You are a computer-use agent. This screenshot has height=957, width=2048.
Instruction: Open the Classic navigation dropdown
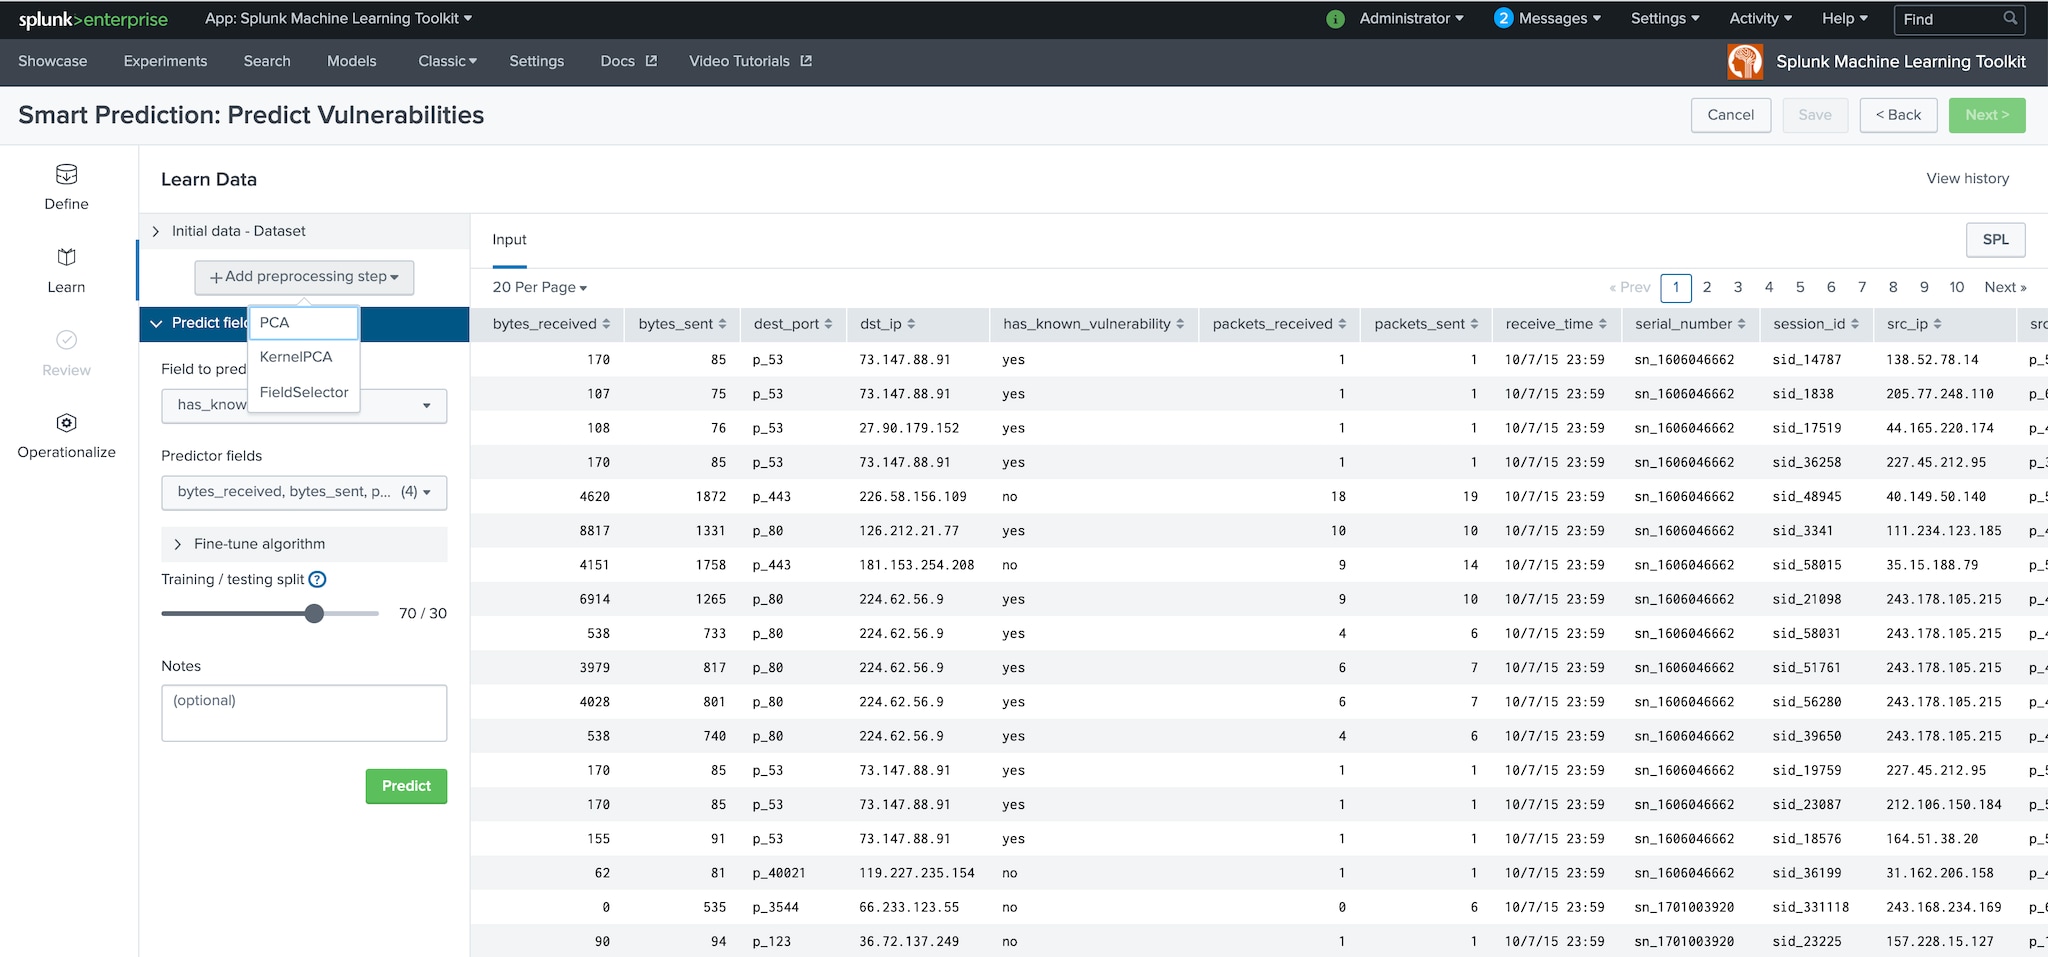(x=447, y=61)
